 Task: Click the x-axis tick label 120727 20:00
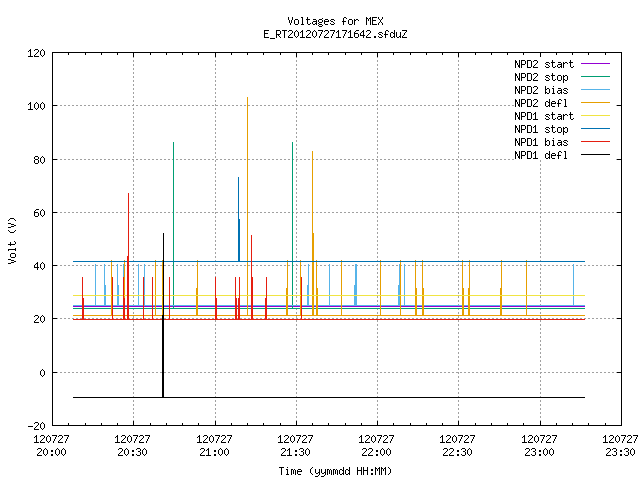[51, 446]
